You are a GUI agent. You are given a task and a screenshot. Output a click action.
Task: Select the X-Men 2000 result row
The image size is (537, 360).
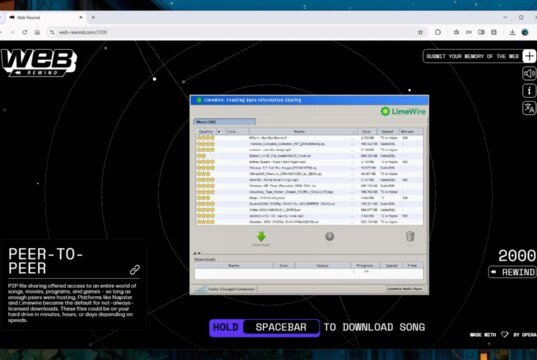(309, 210)
